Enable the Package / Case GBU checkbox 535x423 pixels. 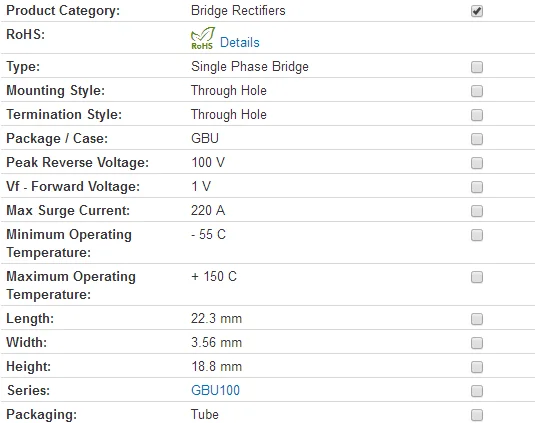click(477, 139)
